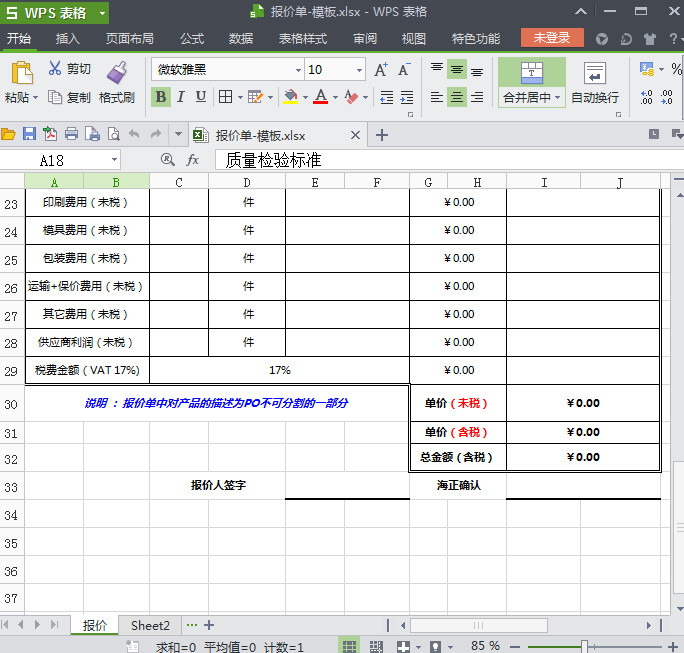Open the 数据 ribbon tab
The image size is (684, 653).
(x=241, y=39)
